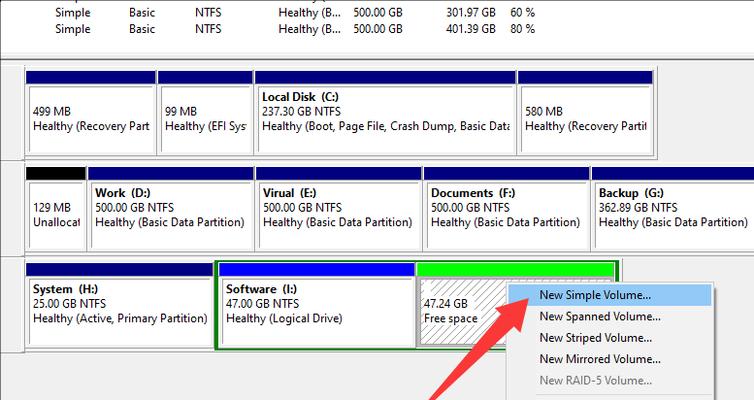Screen dimensions: 754x400
Task: Select the 499 MB Recovery partition
Action: [91, 112]
